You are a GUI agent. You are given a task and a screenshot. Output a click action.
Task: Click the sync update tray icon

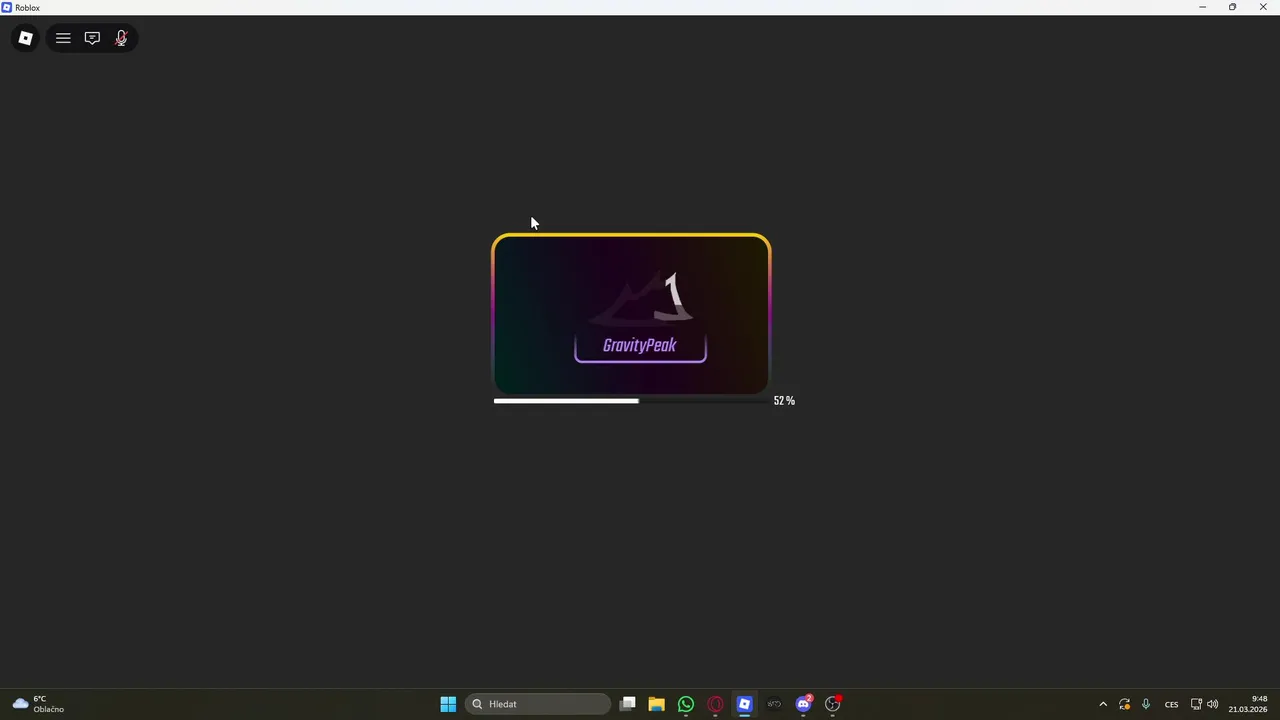[1125, 704]
